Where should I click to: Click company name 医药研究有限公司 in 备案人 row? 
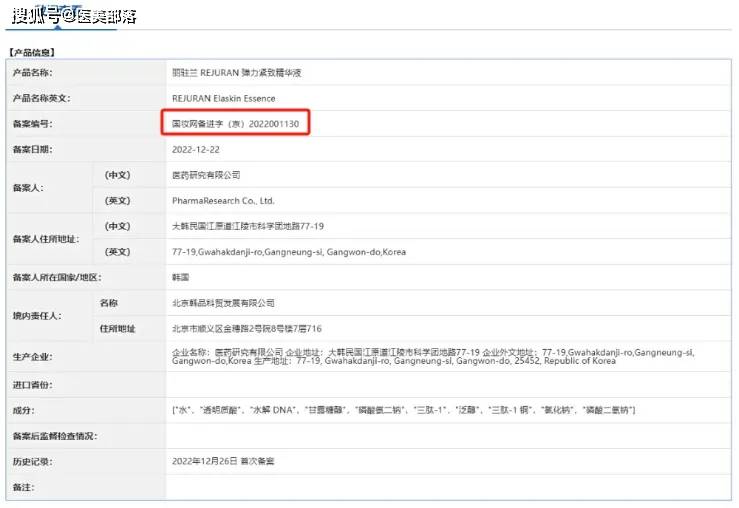(206, 175)
